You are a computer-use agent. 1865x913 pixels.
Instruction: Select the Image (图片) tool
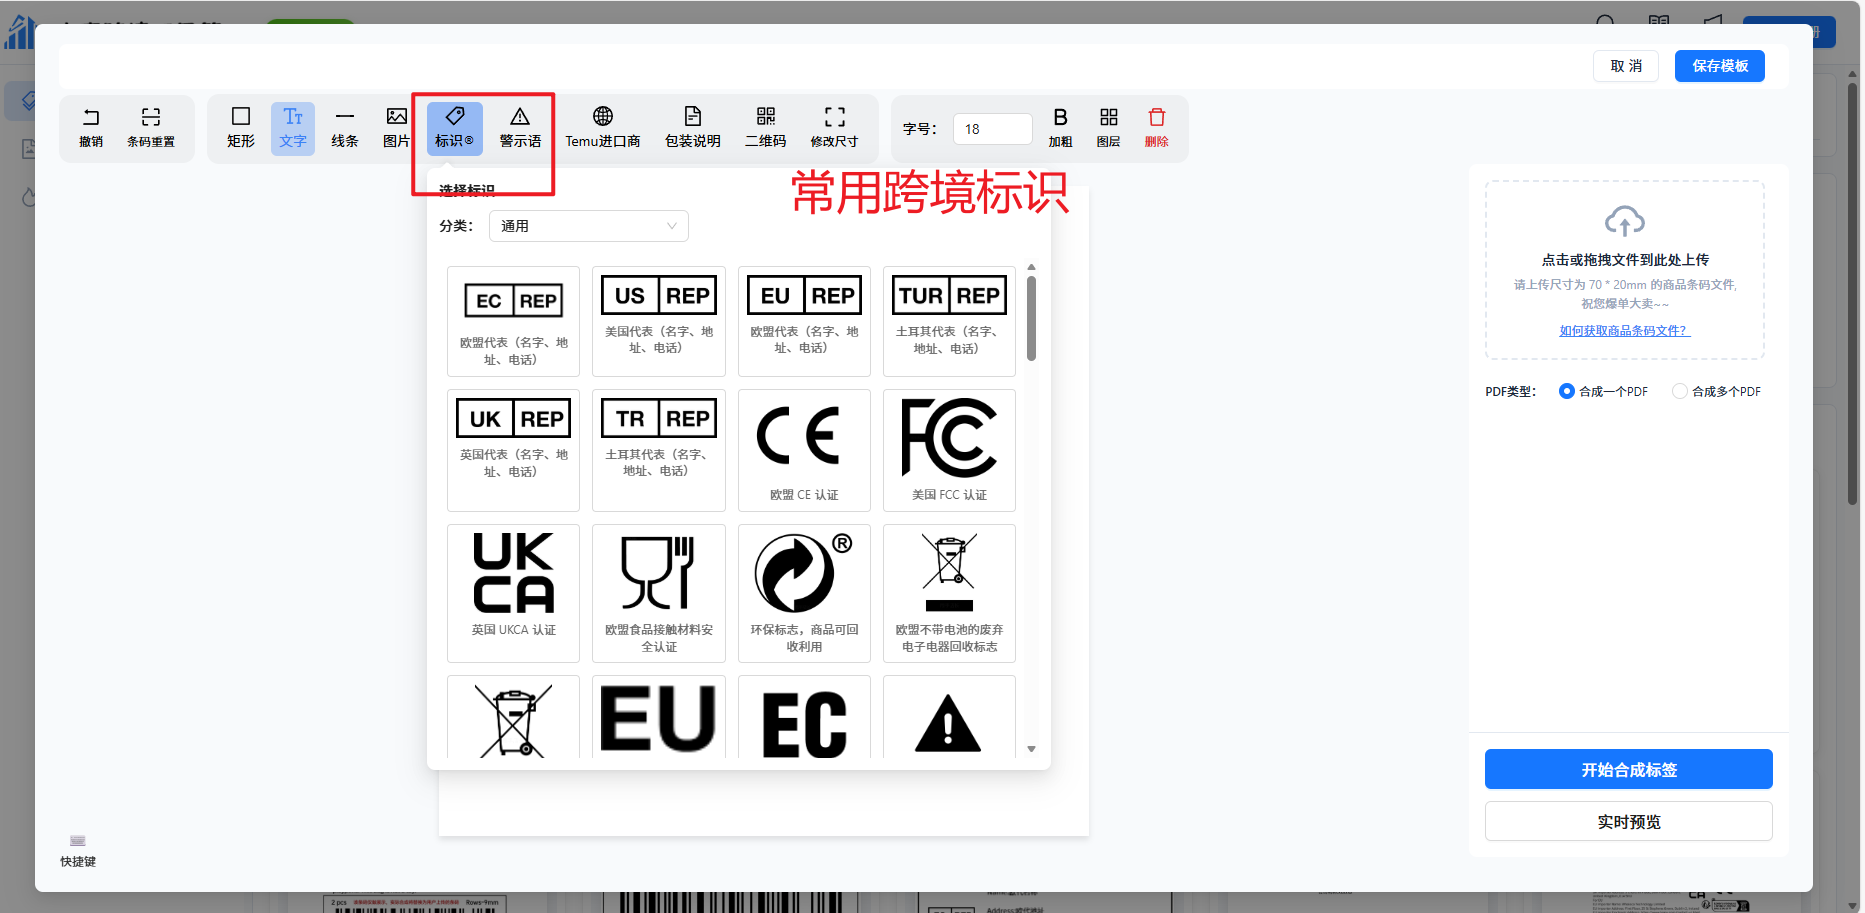[397, 128]
